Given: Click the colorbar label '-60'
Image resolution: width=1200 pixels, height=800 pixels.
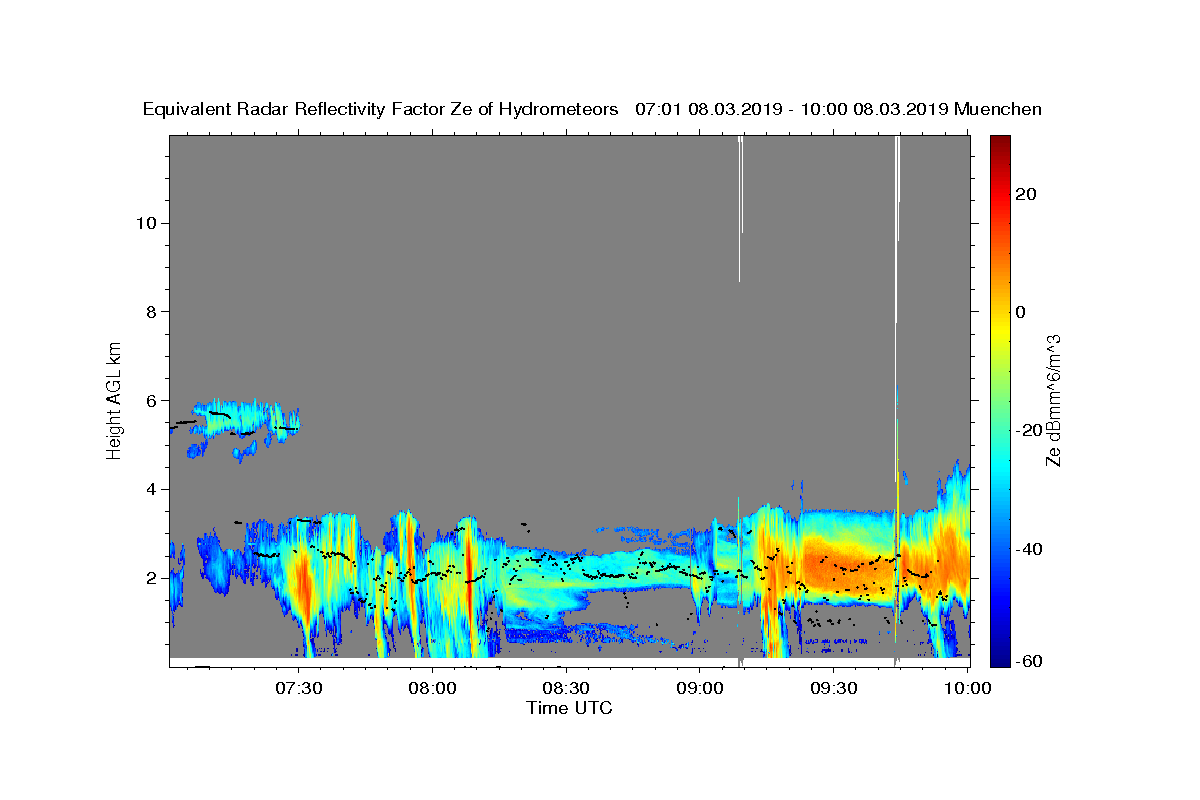Looking at the screenshot, I should coord(1030,661).
